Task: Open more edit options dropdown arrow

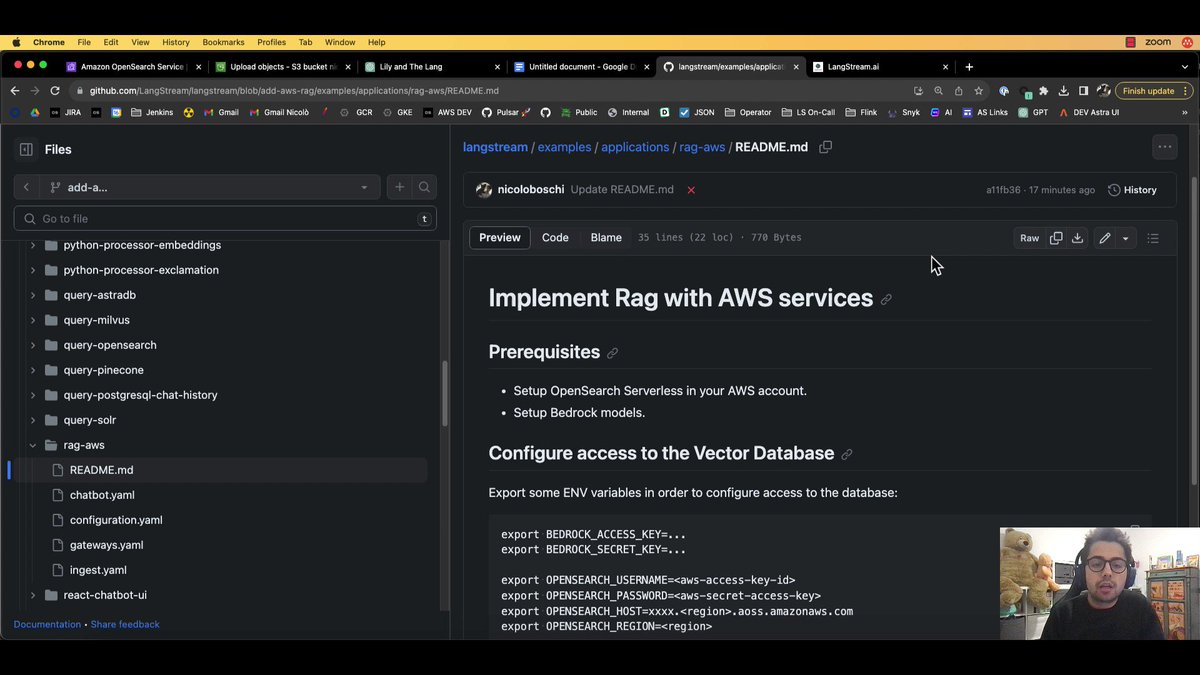Action: 1125,238
